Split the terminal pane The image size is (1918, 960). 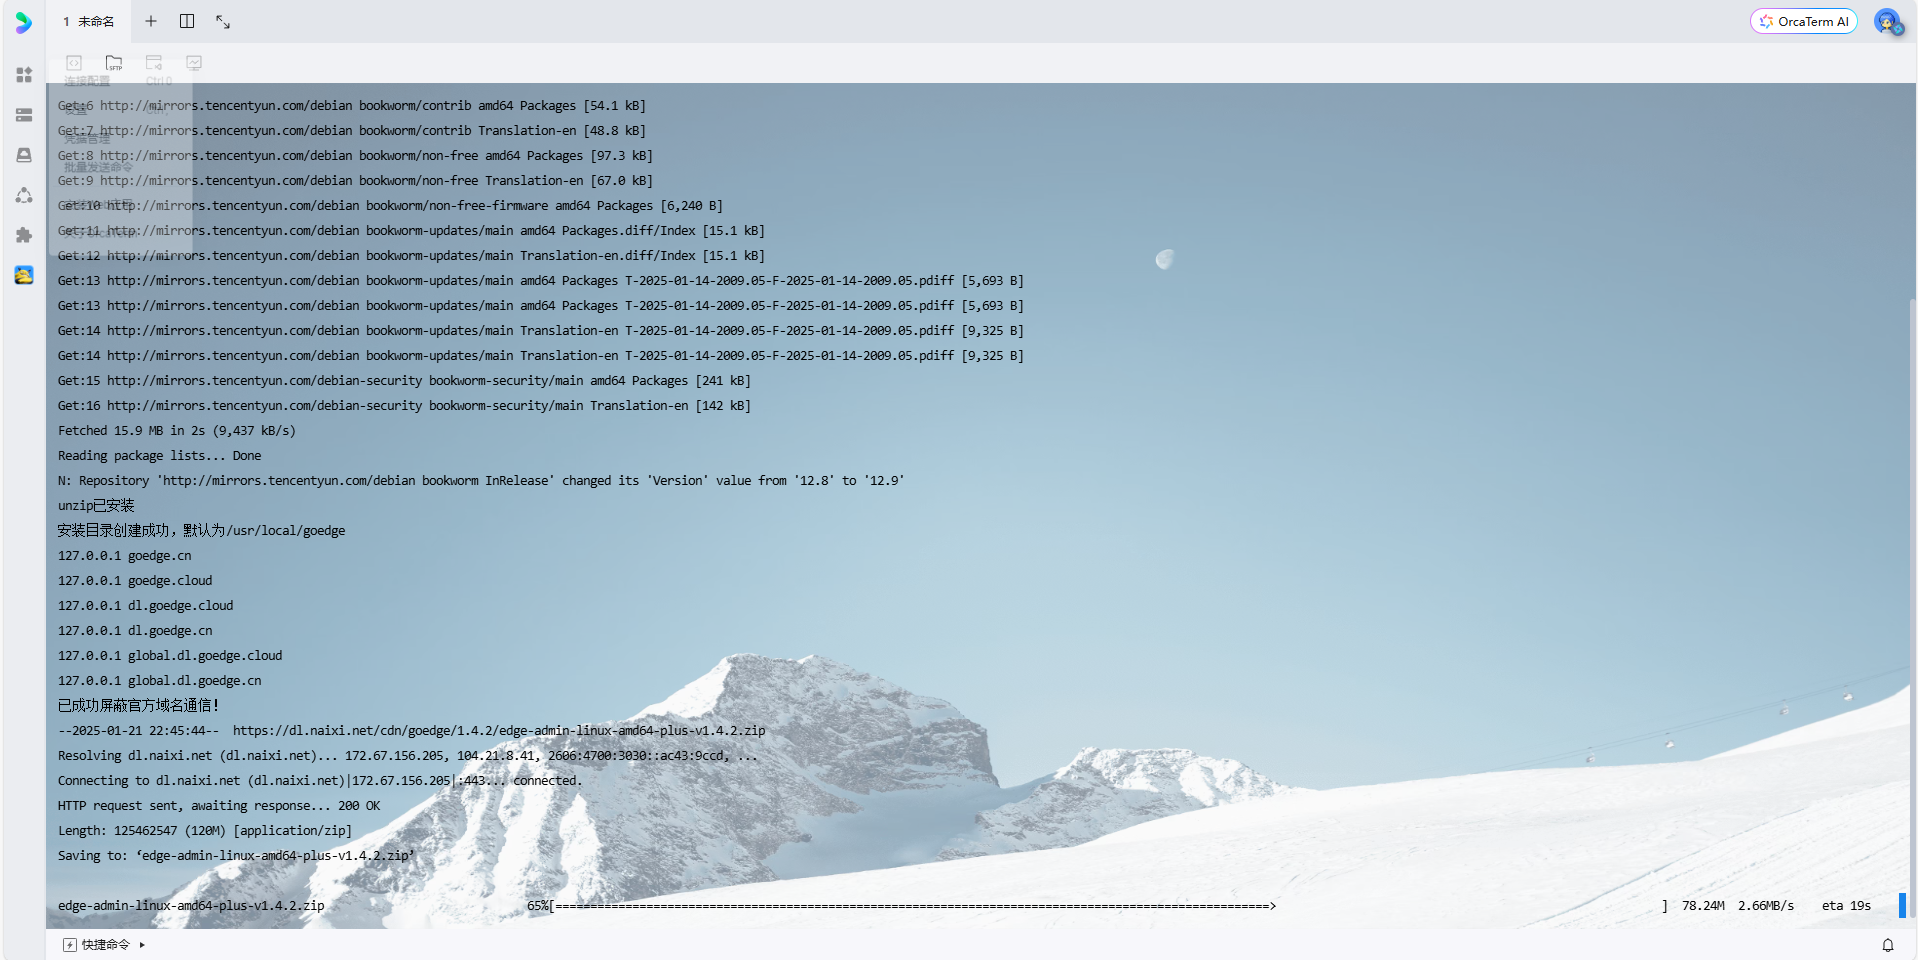pos(187,21)
